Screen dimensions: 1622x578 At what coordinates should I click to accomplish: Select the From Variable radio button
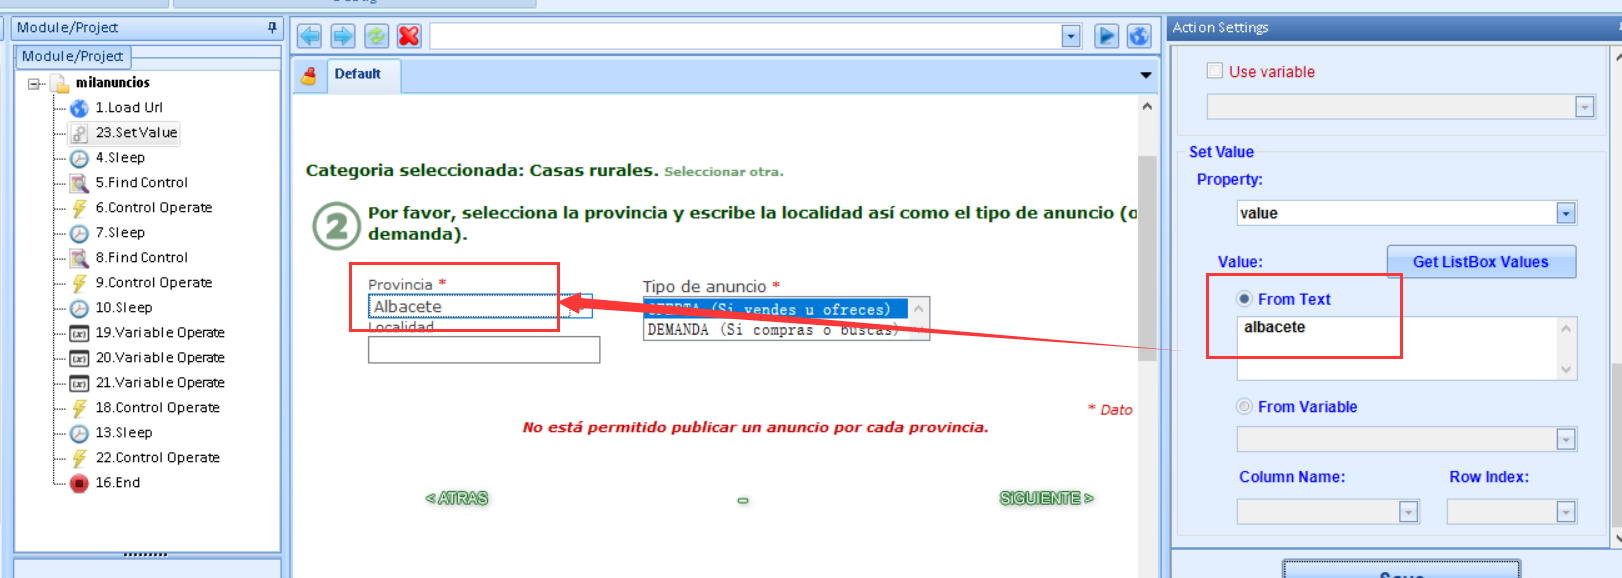point(1244,407)
